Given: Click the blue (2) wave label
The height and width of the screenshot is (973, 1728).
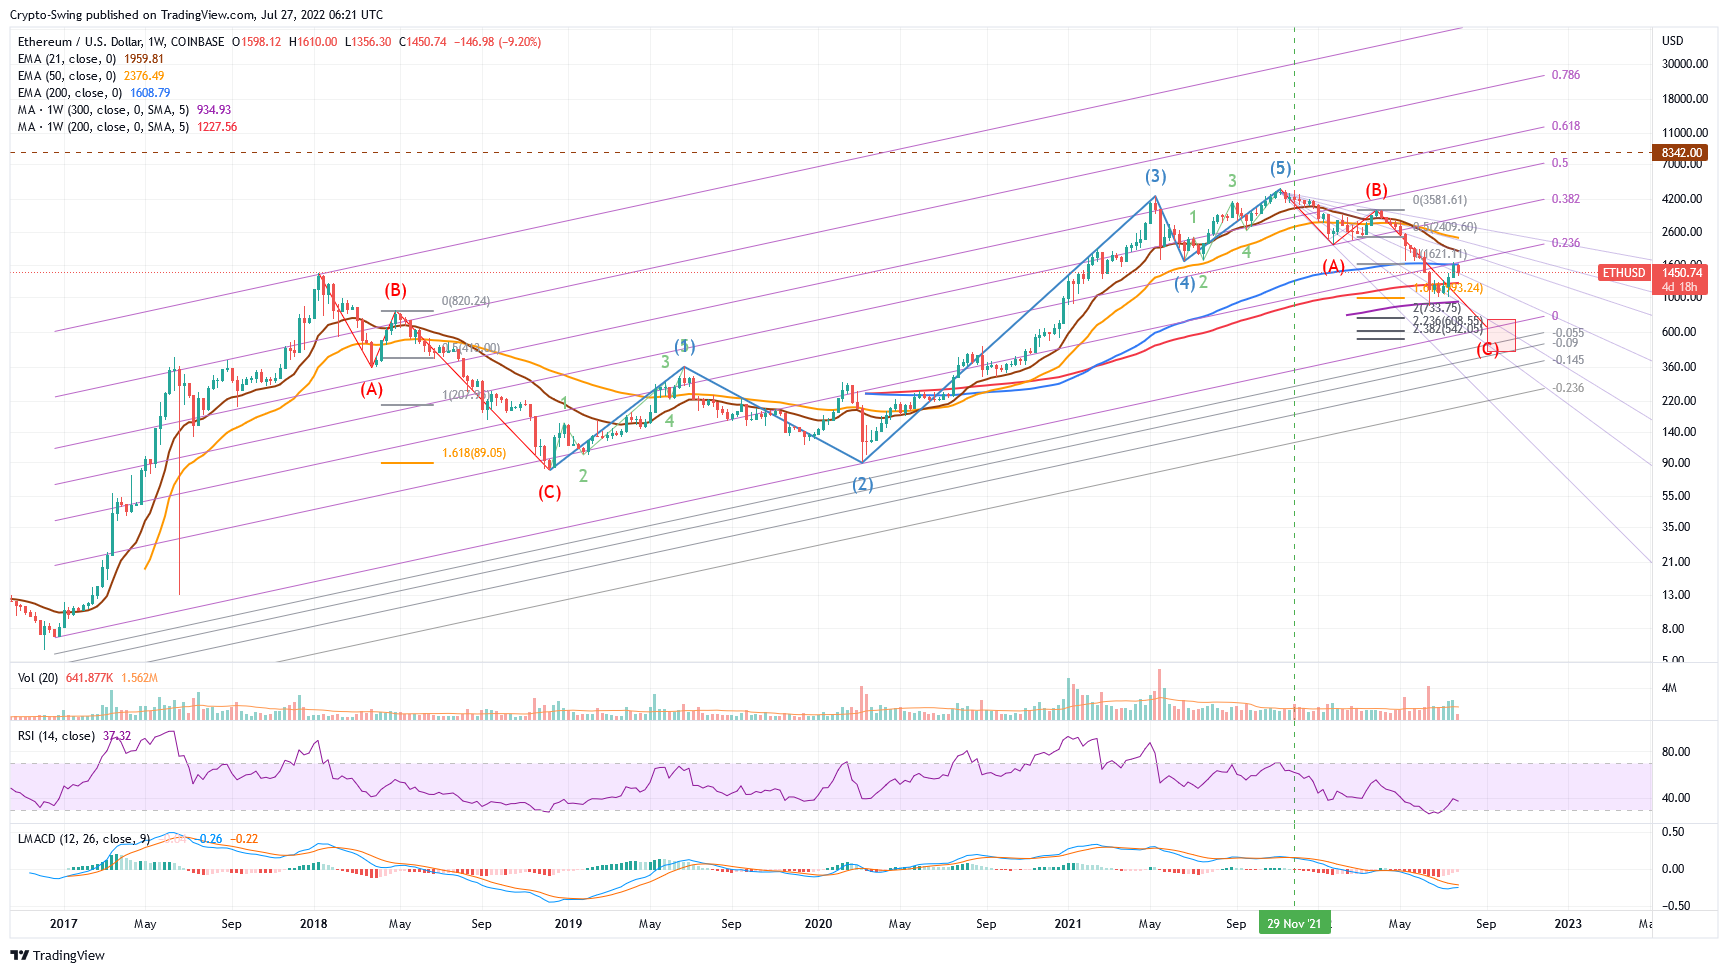Looking at the screenshot, I should [x=862, y=485].
